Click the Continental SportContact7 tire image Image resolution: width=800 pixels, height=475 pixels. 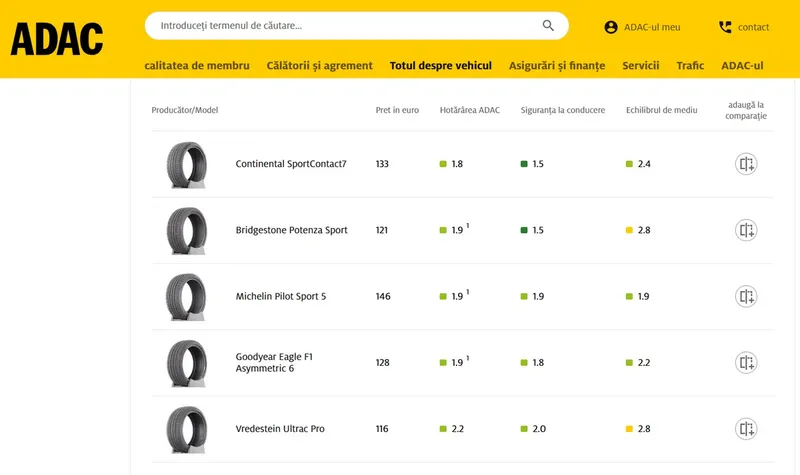(x=187, y=165)
